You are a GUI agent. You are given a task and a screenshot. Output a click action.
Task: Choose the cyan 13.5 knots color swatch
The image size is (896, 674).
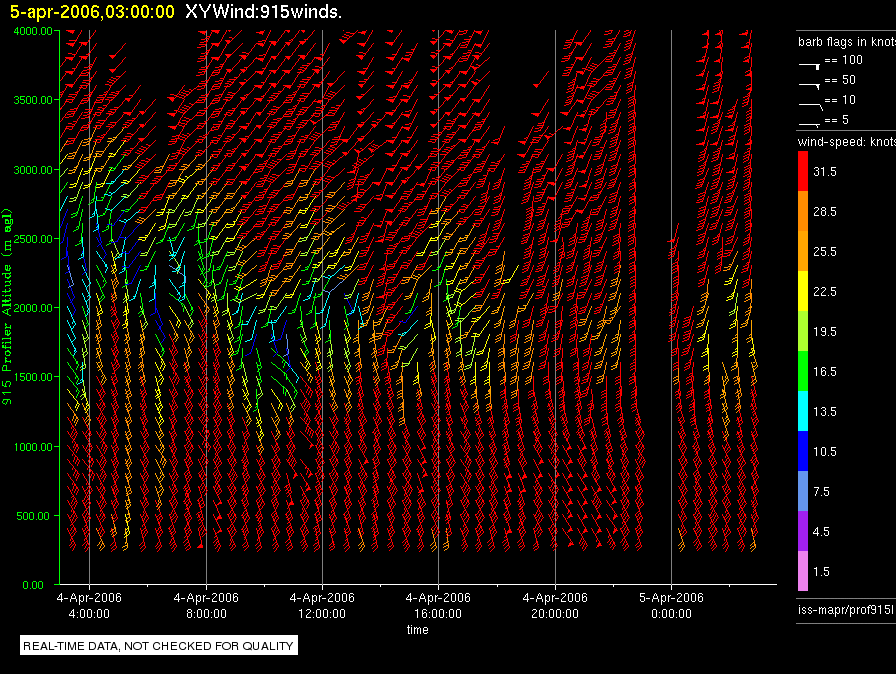(803, 411)
